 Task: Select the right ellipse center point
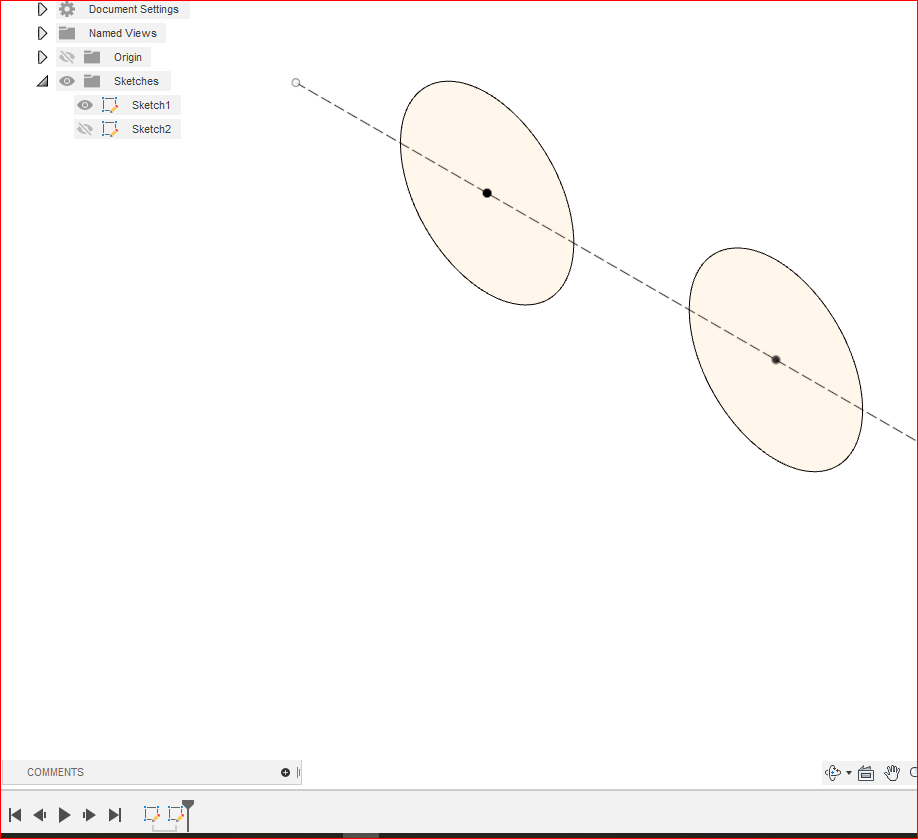pyautogui.click(x=776, y=359)
